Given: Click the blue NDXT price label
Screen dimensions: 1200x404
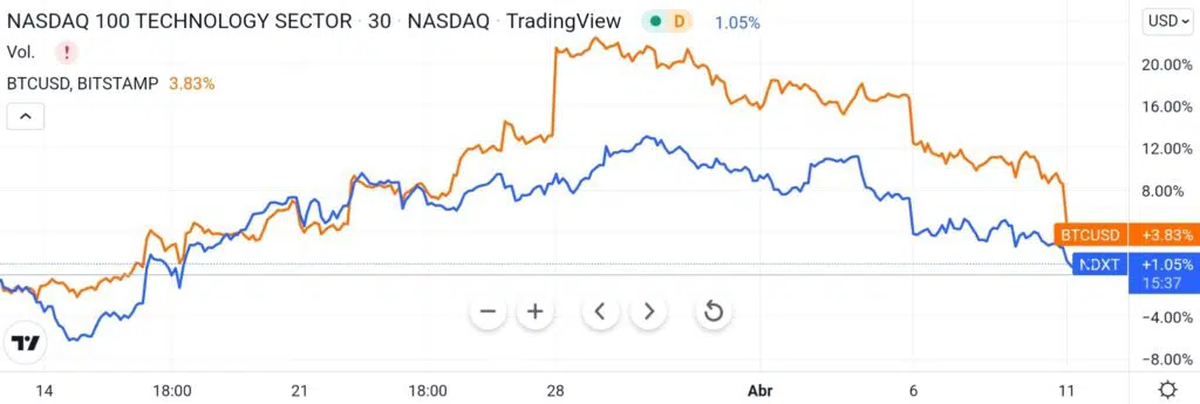Looking at the screenshot, I should tap(1099, 265).
